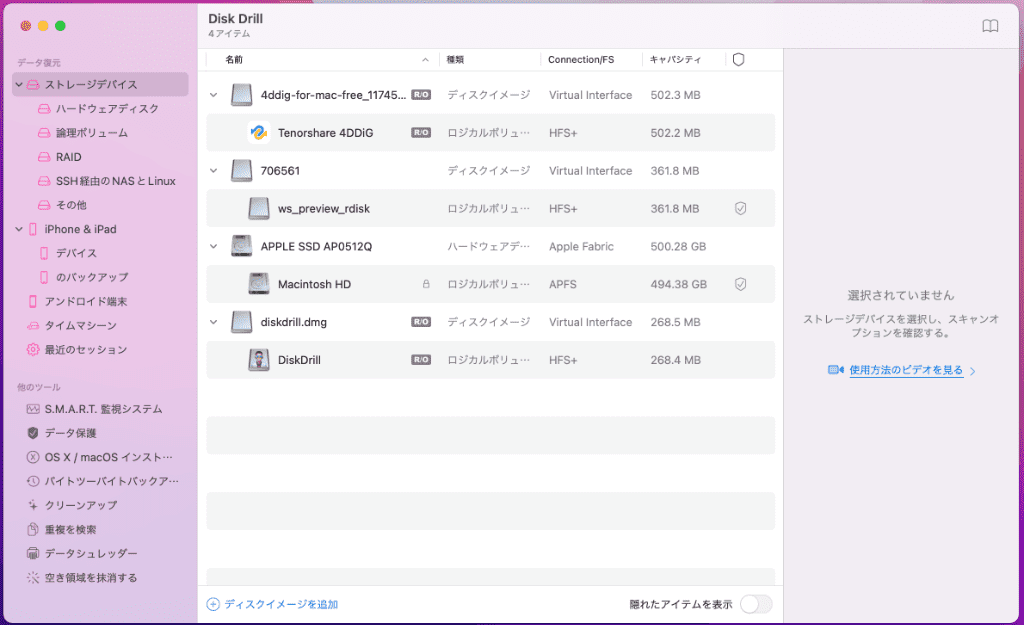The image size is (1024, 625).
Task: Click the protection shield column header icon
Action: [x=739, y=59]
